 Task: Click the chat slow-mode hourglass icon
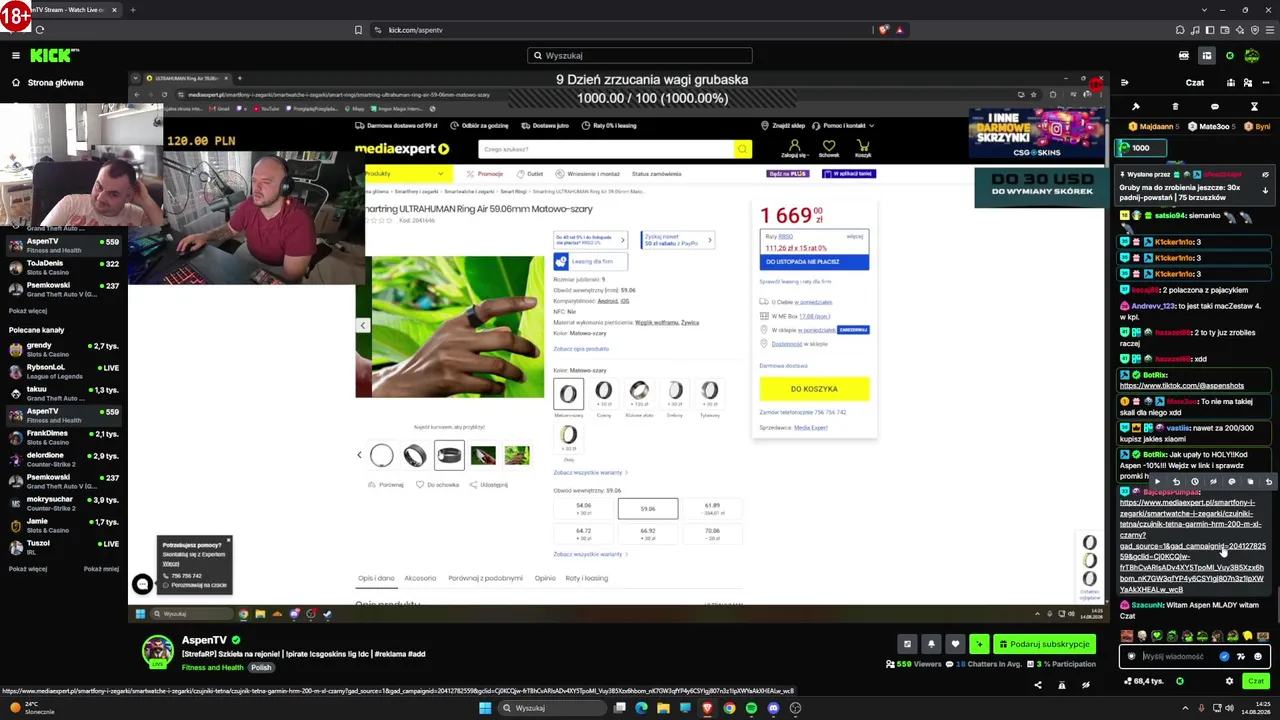click(1254, 106)
